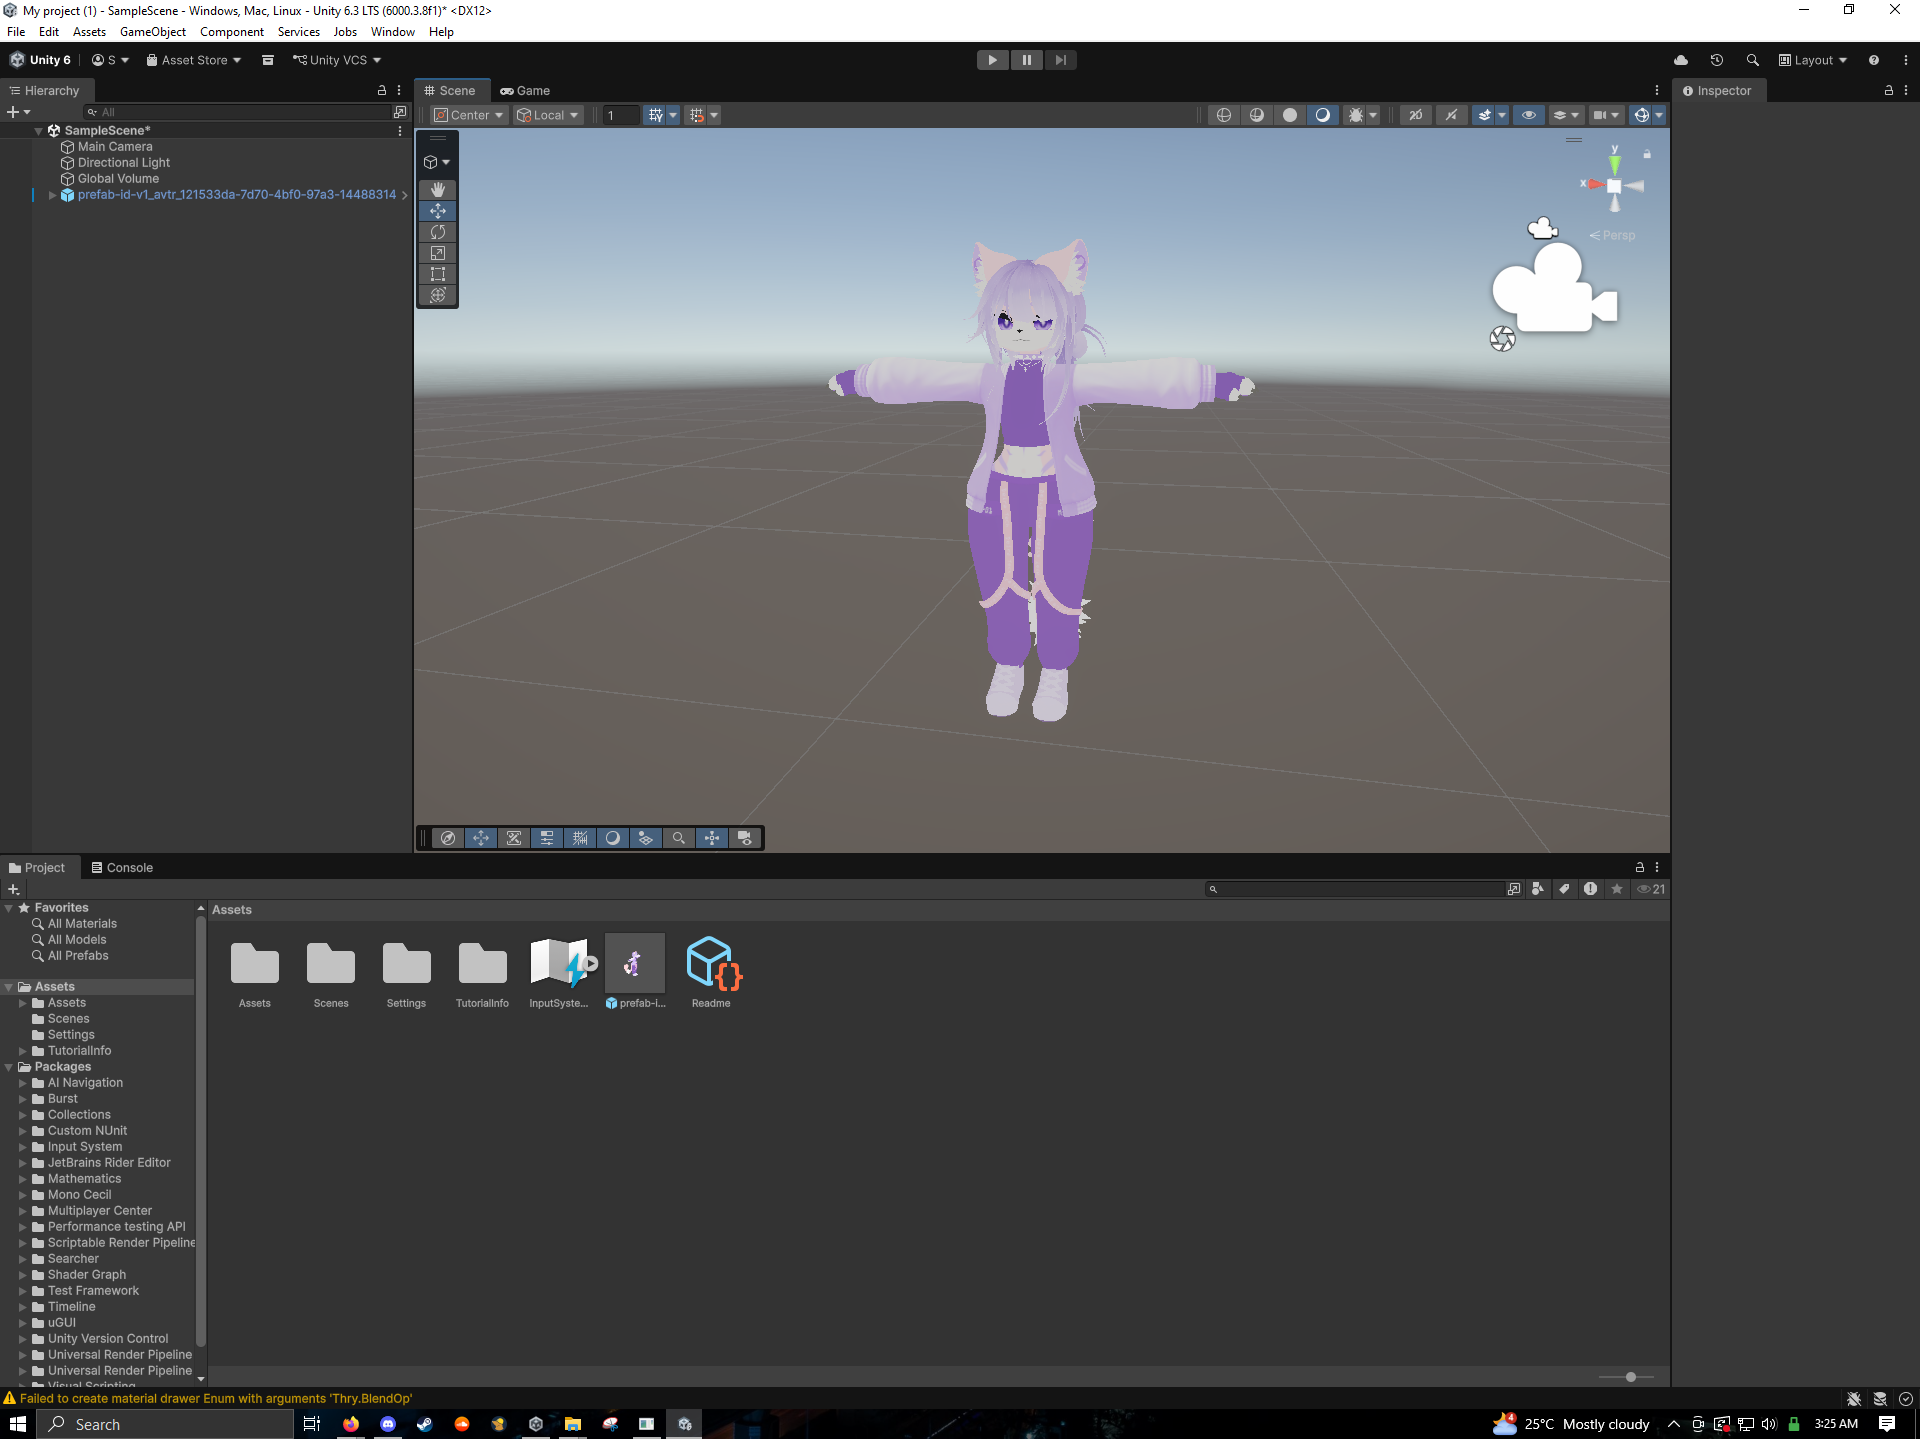The height and width of the screenshot is (1439, 1920).
Task: Toggle the Hierarchy panel lock
Action: pos(381,90)
